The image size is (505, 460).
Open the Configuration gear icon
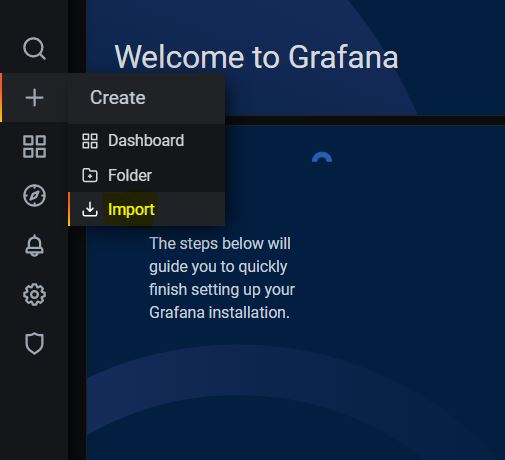34,295
